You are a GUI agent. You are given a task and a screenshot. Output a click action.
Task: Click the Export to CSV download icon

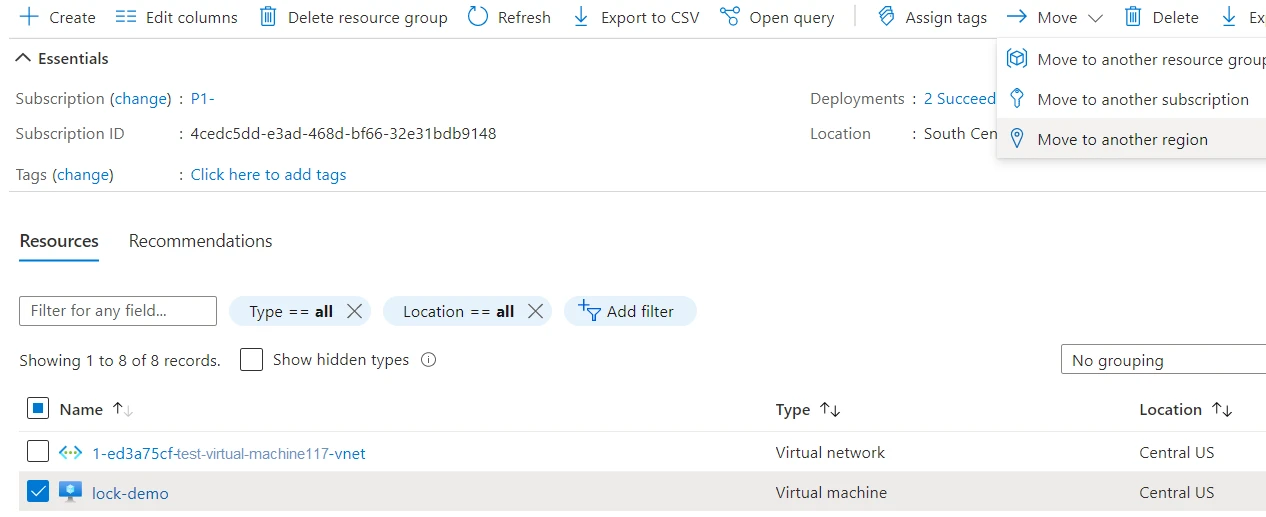[581, 17]
